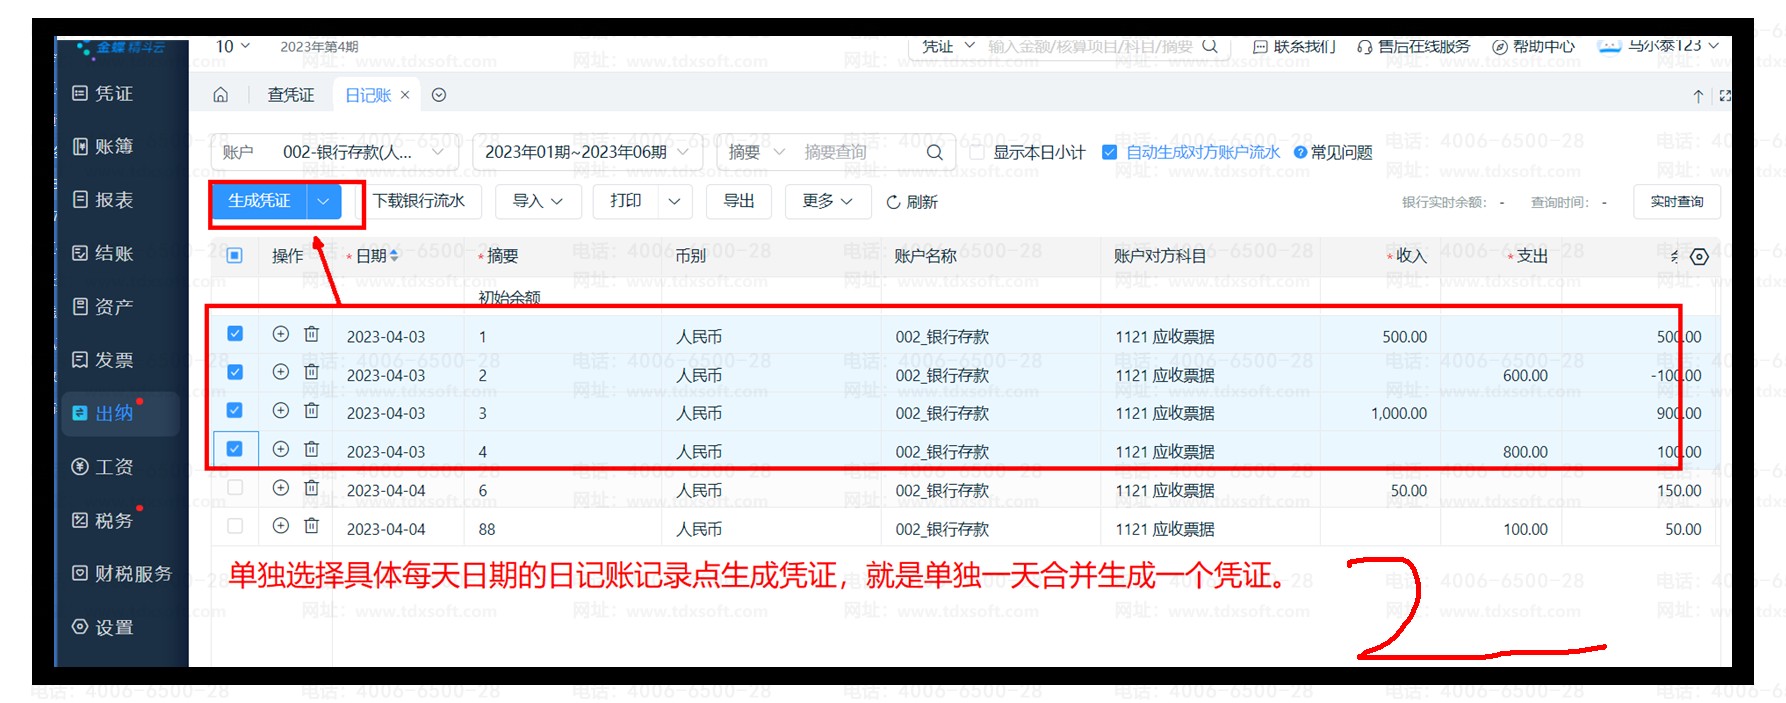Image resolution: width=1786 pixels, height=703 pixels.
Task: Expand the 生成凭证 dropdown arrow
Action: pos(323,201)
